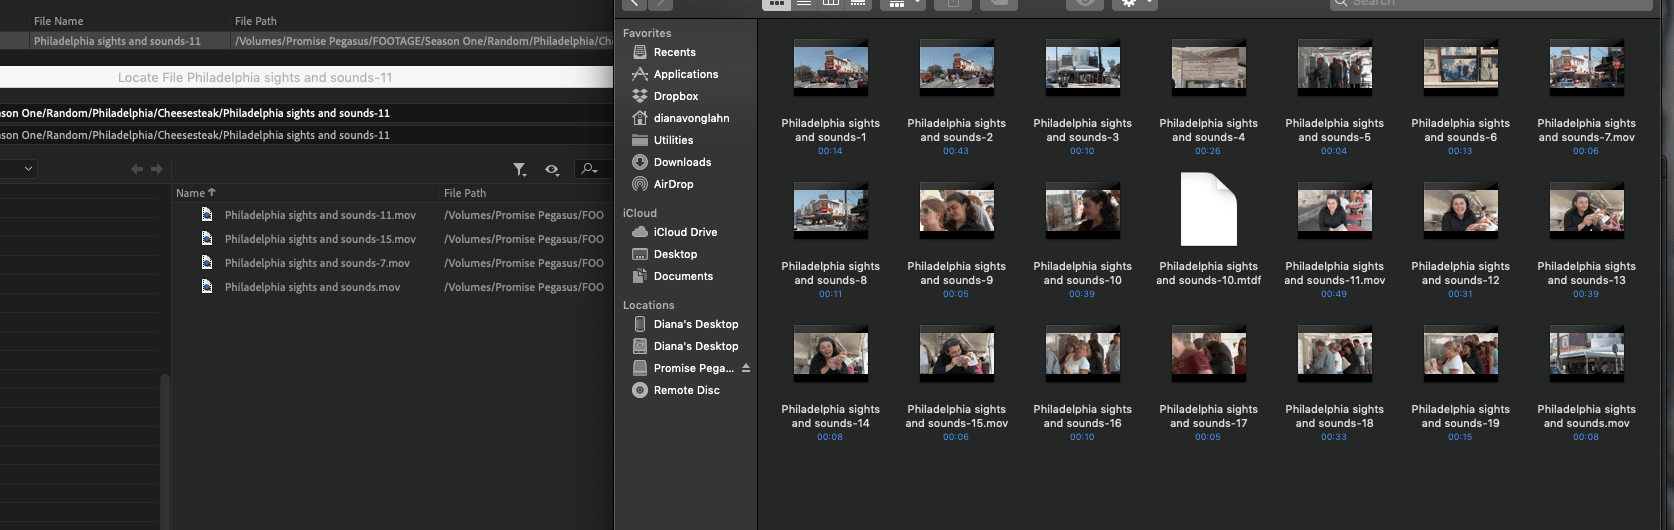Select thumbnail Philadelphia sights and sounds-6
The width and height of the screenshot is (1674, 530).
[1461, 68]
